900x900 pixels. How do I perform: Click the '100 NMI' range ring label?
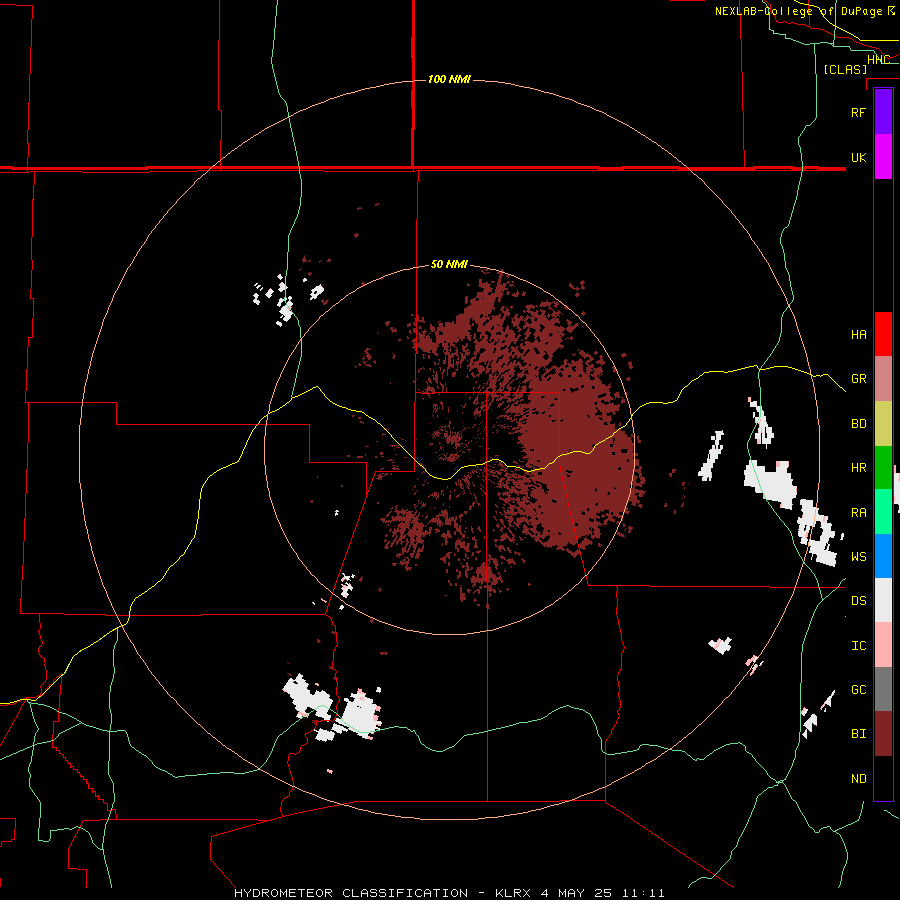(x=449, y=79)
